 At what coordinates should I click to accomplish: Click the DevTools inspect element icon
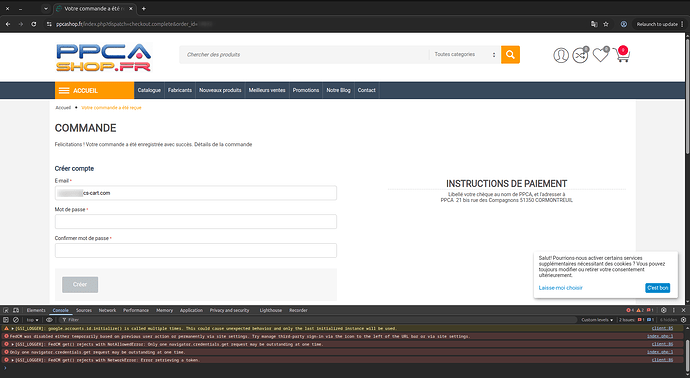(6, 310)
